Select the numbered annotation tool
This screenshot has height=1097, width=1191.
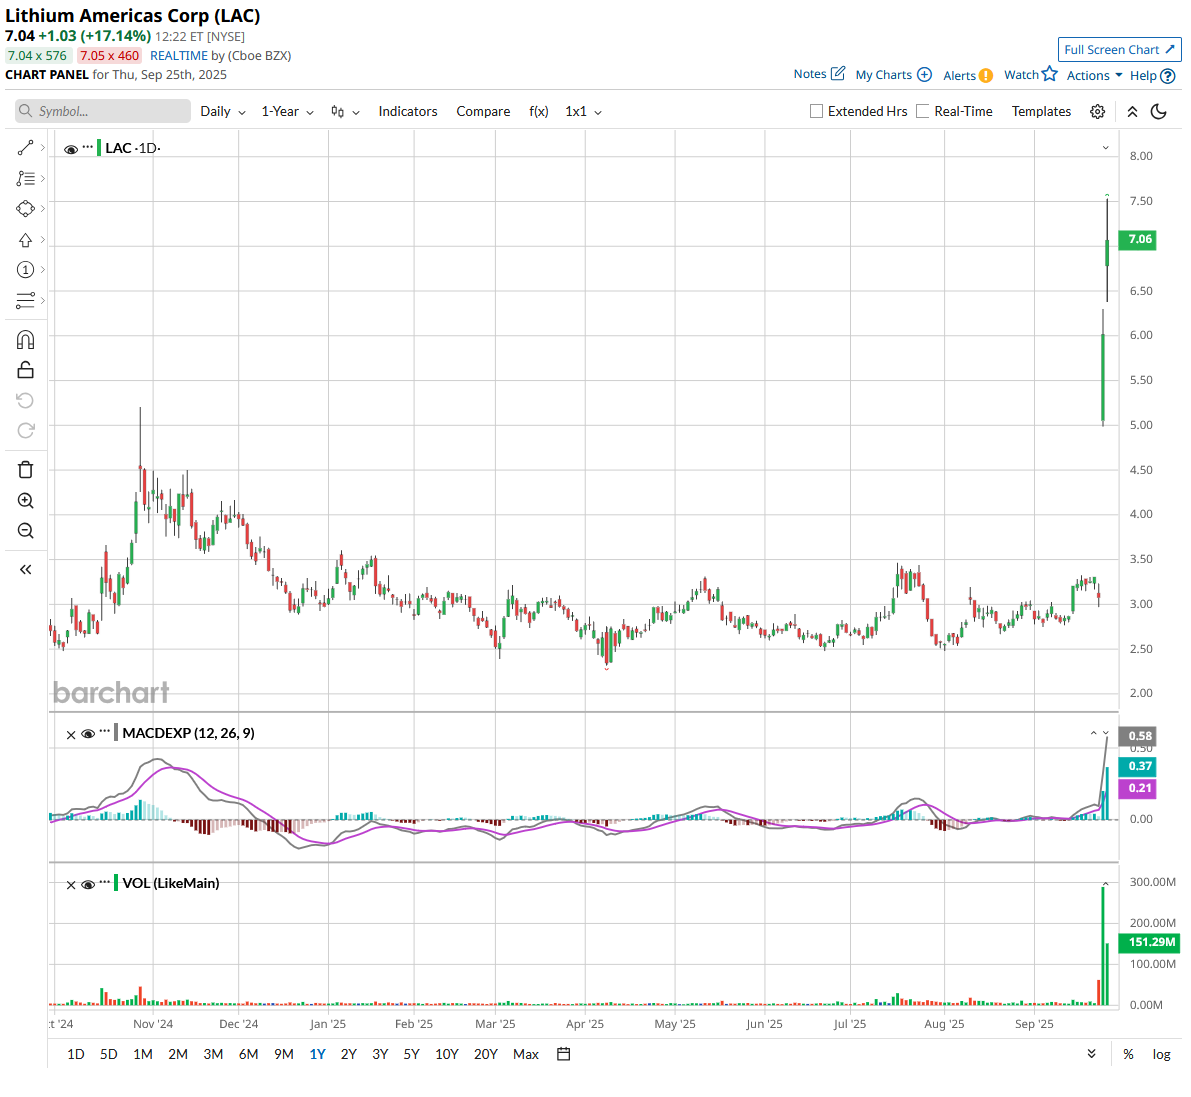tap(25, 270)
